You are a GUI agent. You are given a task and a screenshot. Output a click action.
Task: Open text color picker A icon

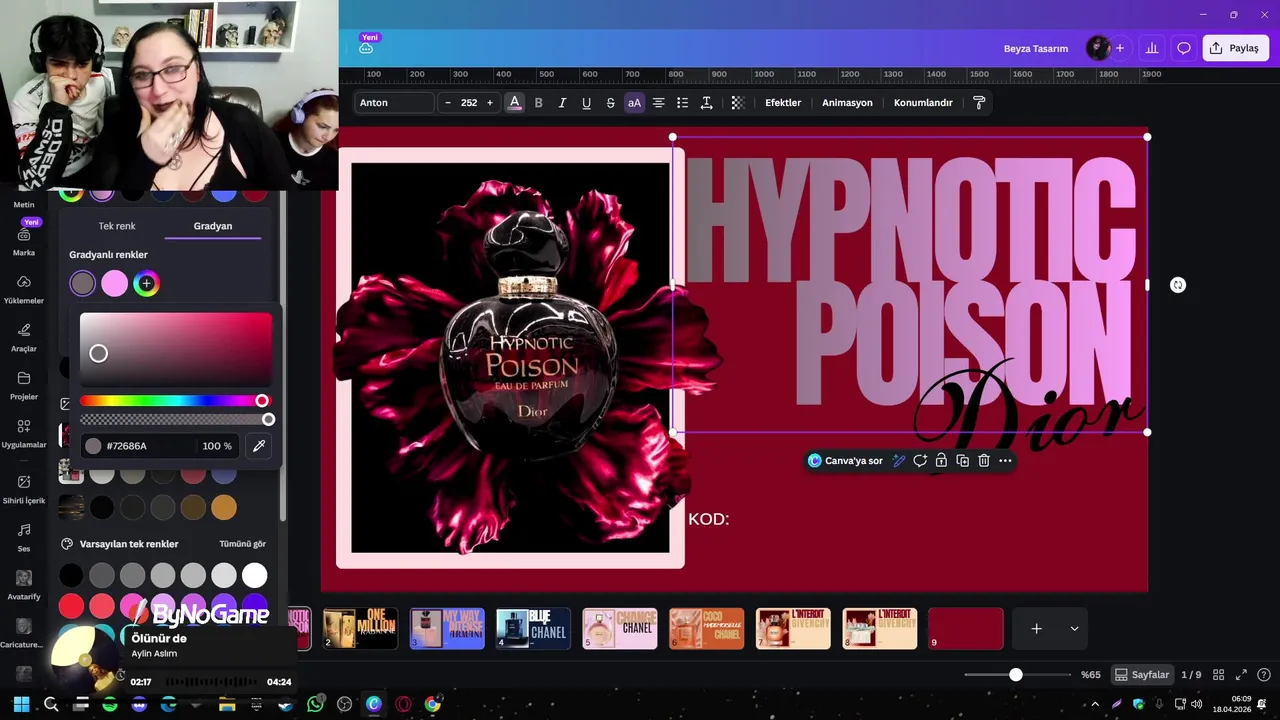coord(514,103)
